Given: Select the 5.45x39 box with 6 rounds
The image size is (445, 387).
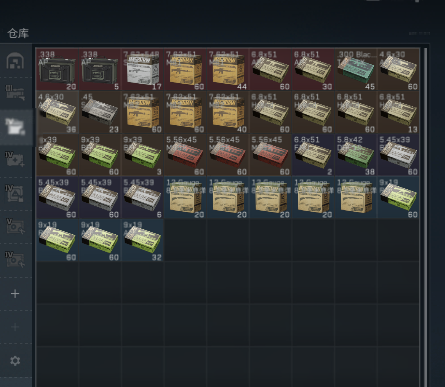Looking at the screenshot, I should [x=143, y=198].
